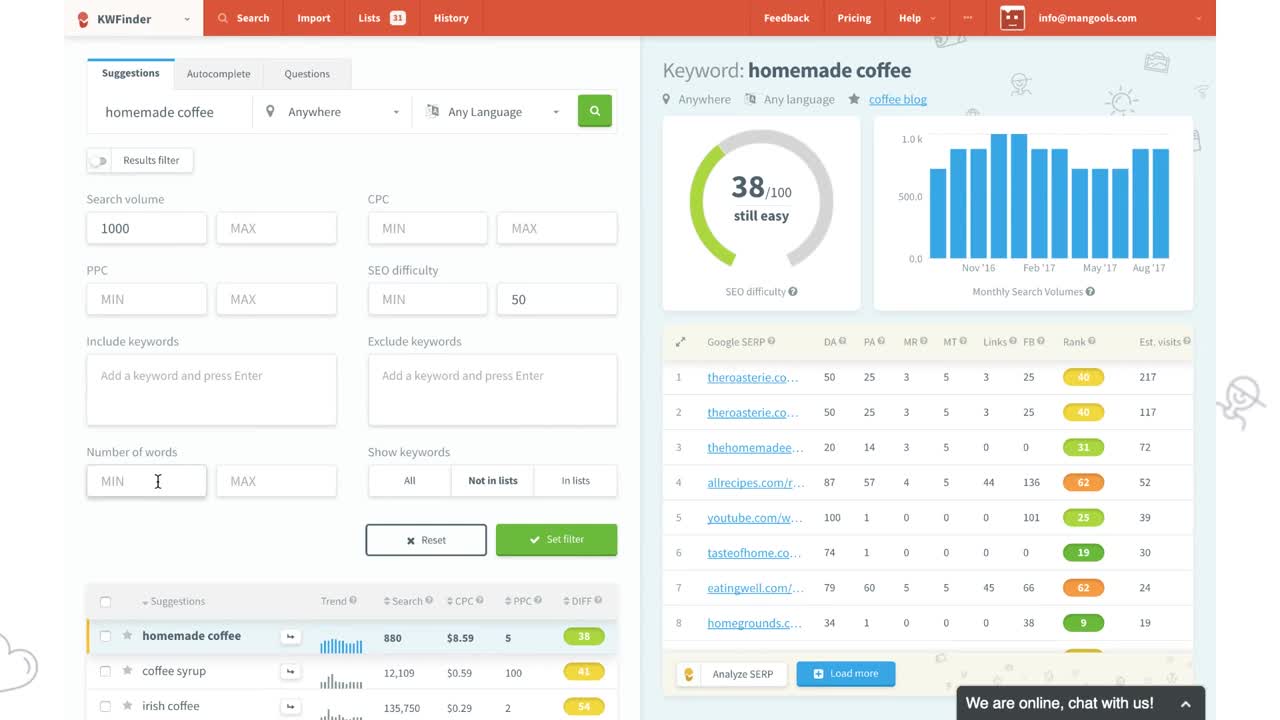Select the Not in lists option
Screen dimensions: 1280x720
coord(493,481)
